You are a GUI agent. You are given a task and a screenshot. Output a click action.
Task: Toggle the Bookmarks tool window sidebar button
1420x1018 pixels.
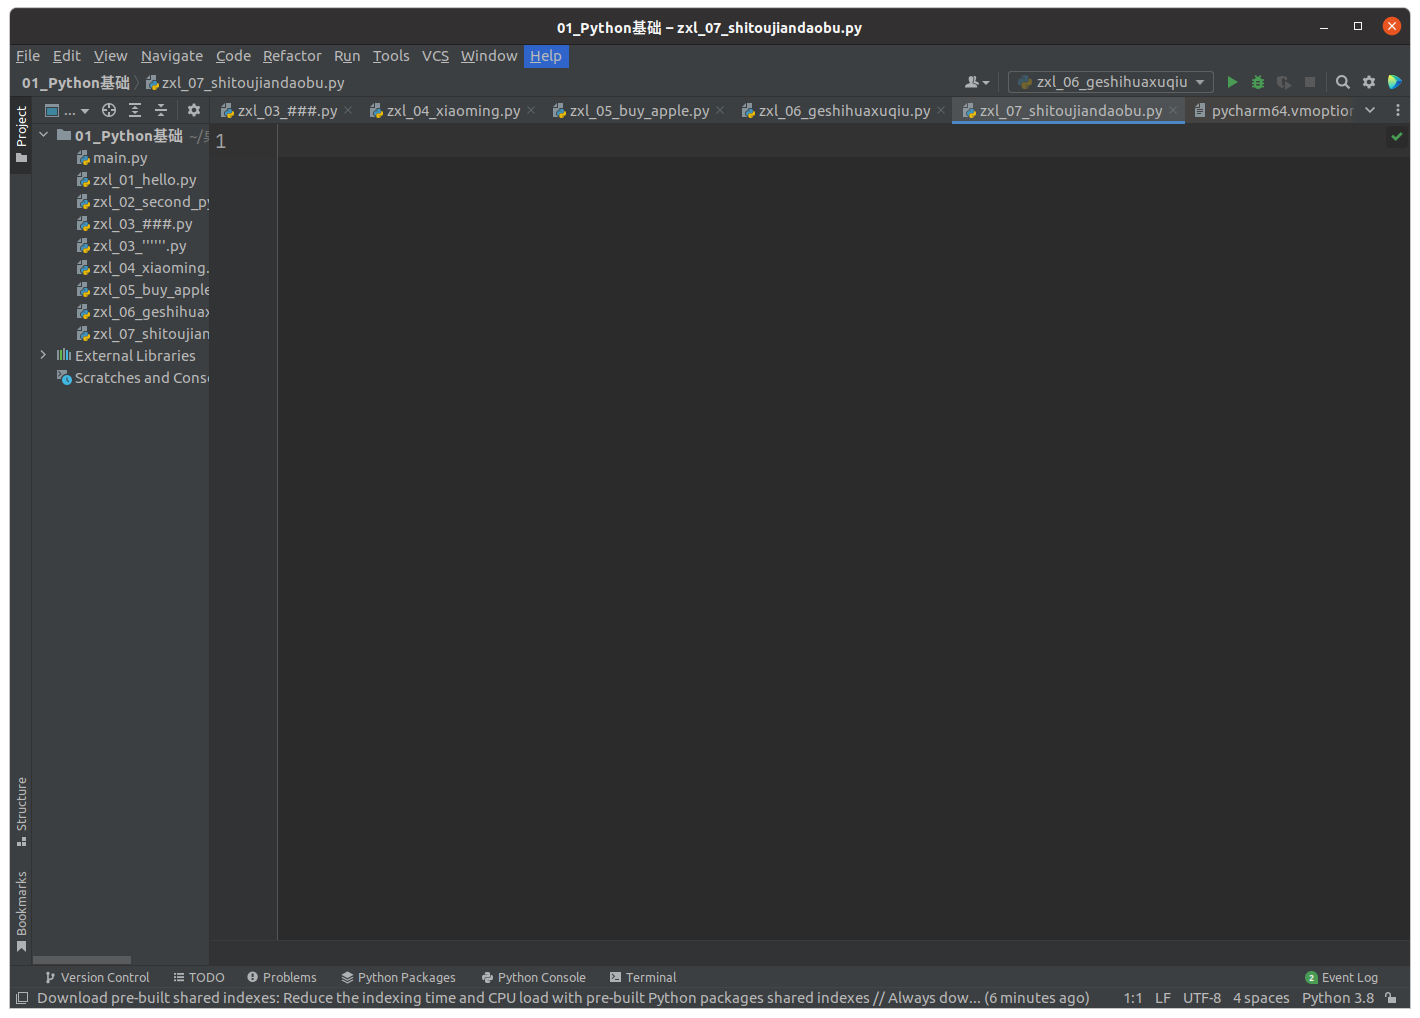pos(21,911)
